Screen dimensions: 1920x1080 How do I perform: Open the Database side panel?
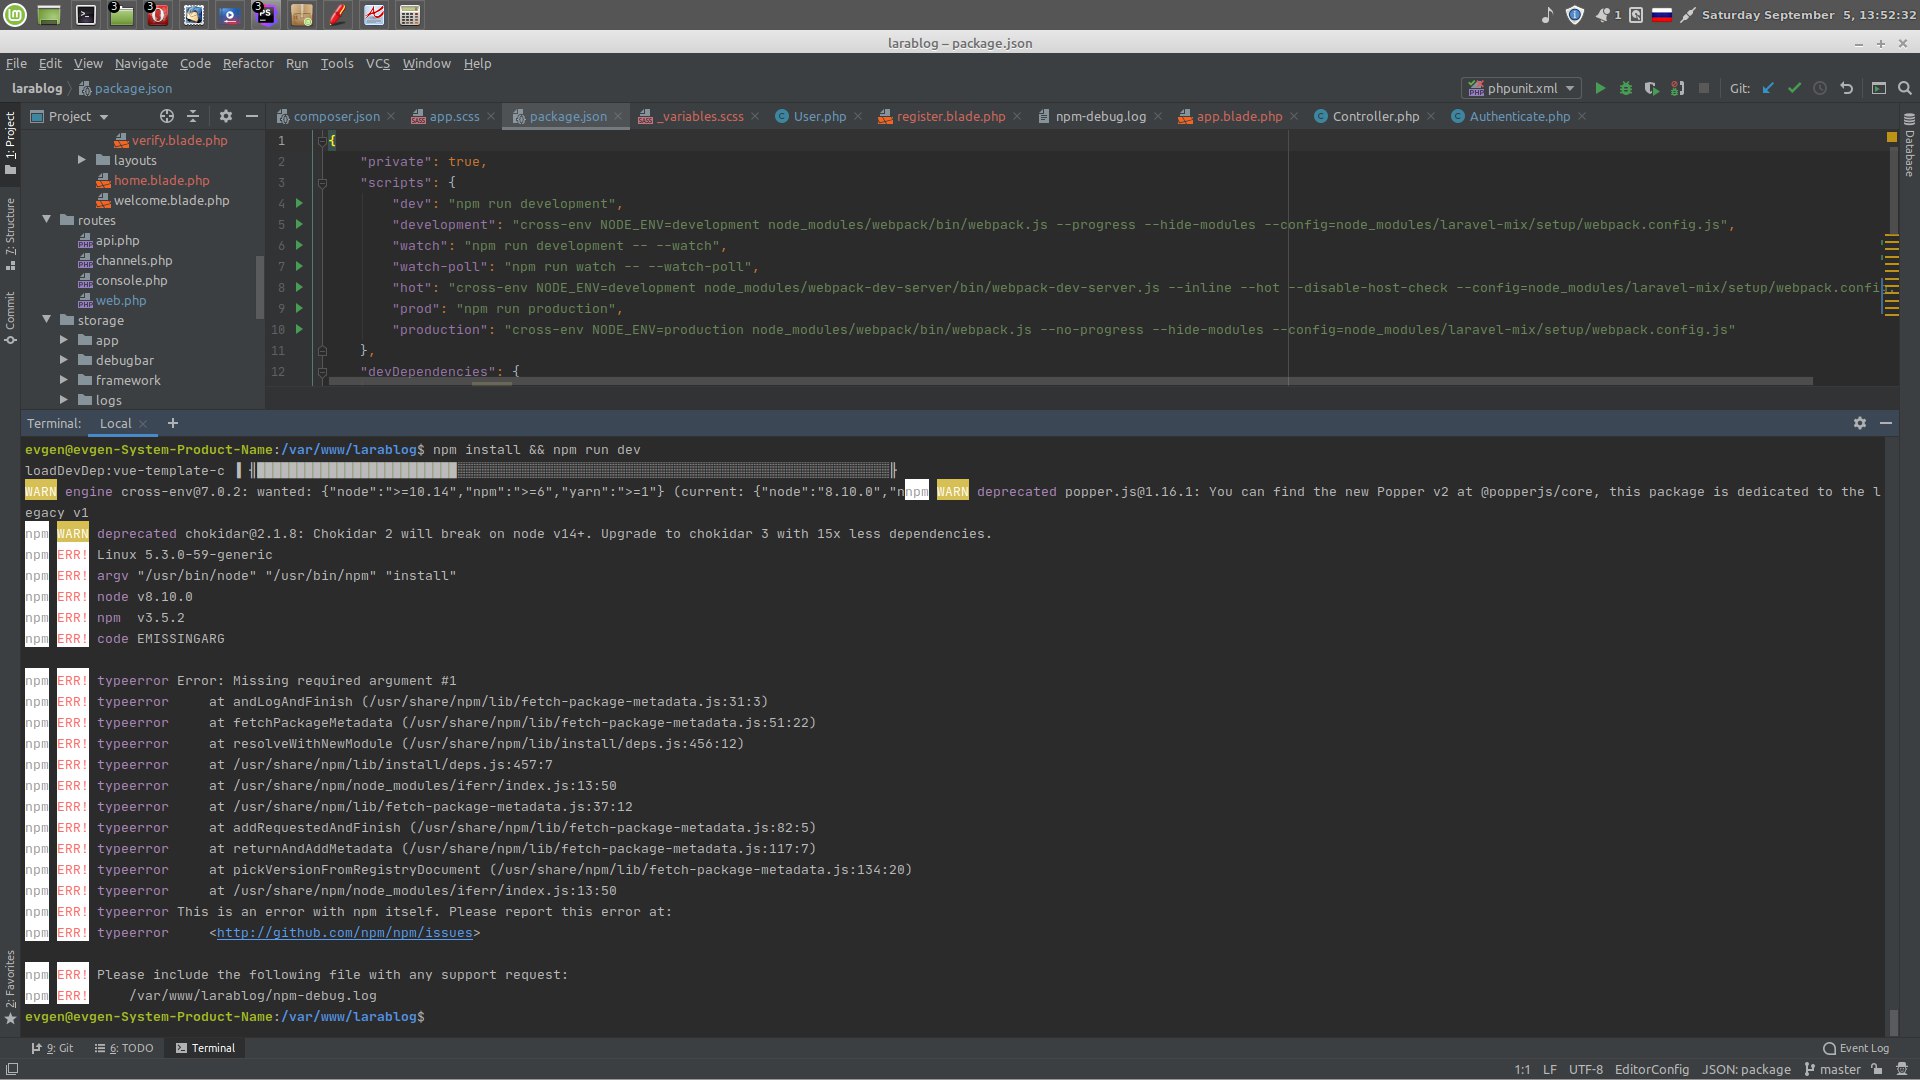(x=1909, y=145)
